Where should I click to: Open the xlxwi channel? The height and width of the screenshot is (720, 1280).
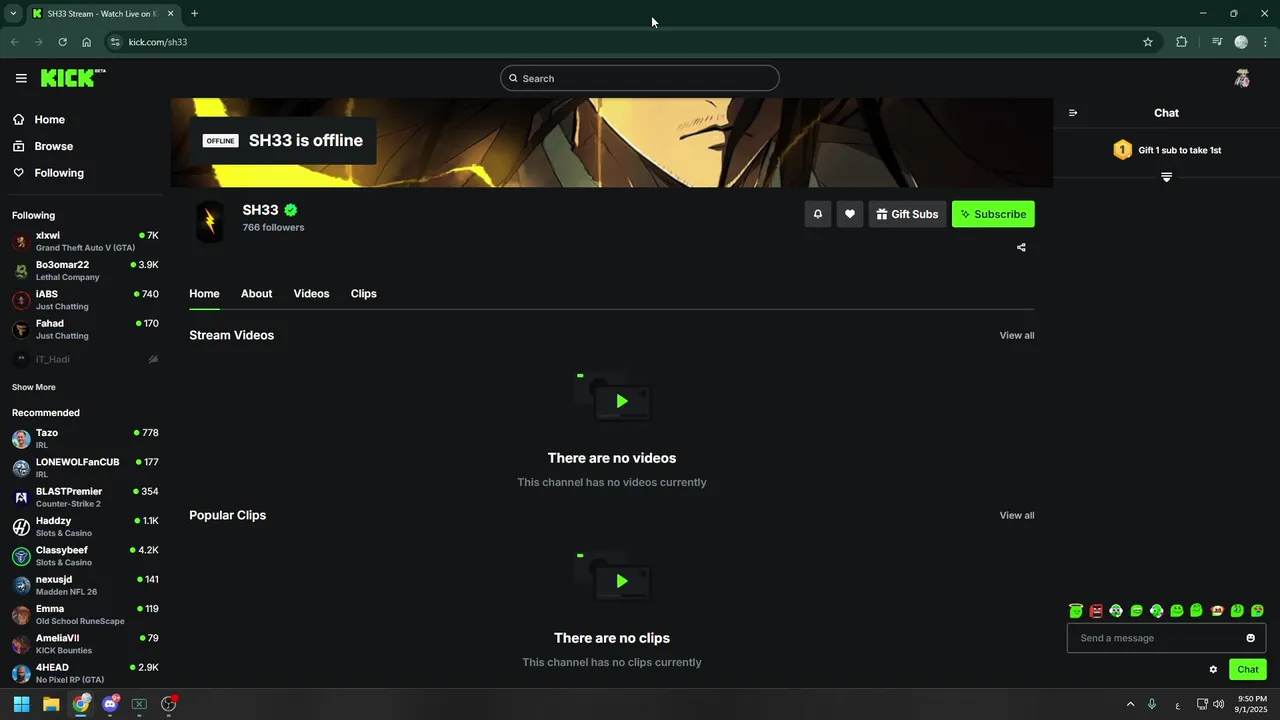coord(85,241)
